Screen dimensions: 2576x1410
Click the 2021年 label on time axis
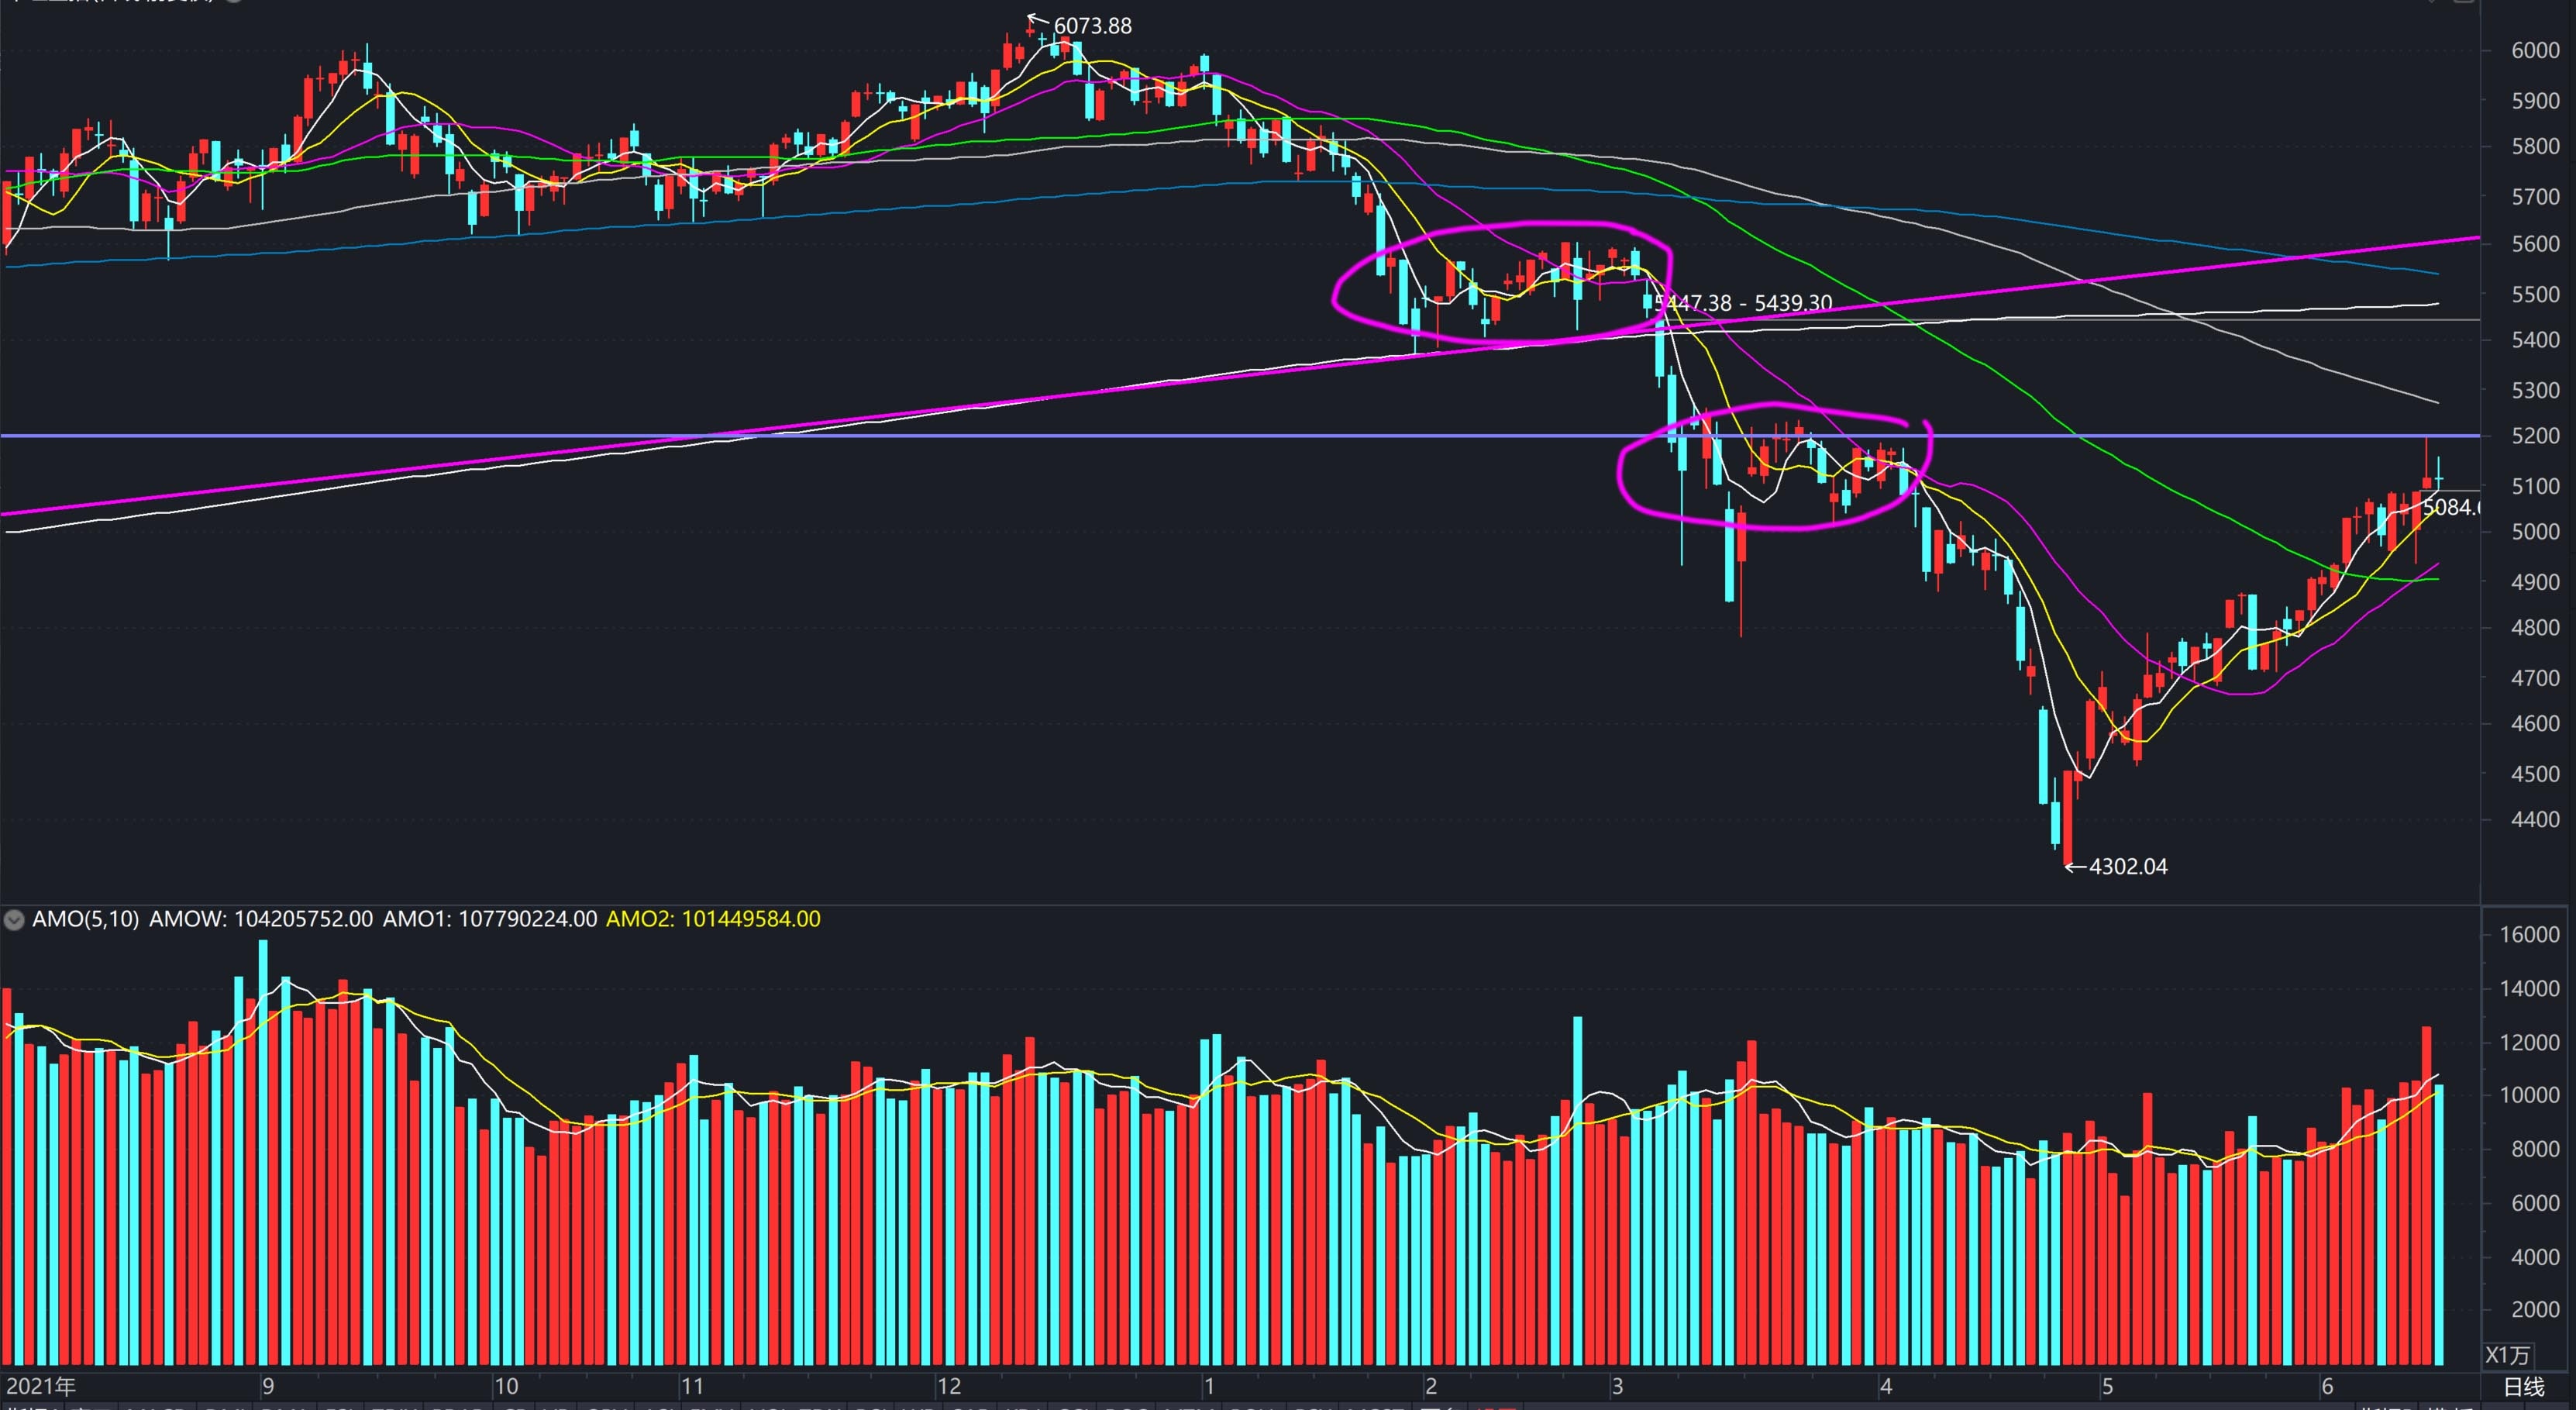point(41,1387)
